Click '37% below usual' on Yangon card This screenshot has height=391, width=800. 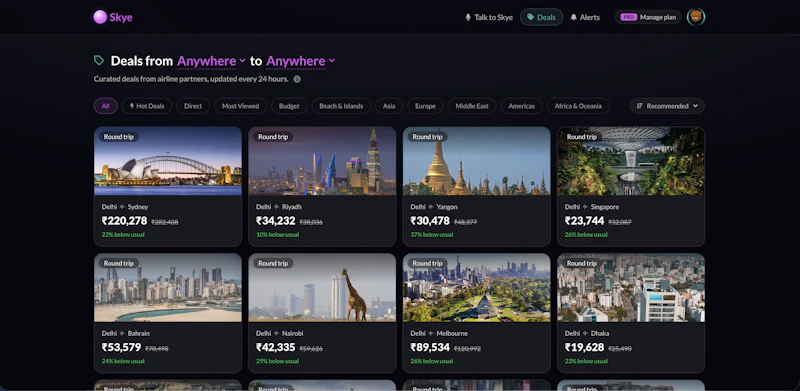point(432,235)
